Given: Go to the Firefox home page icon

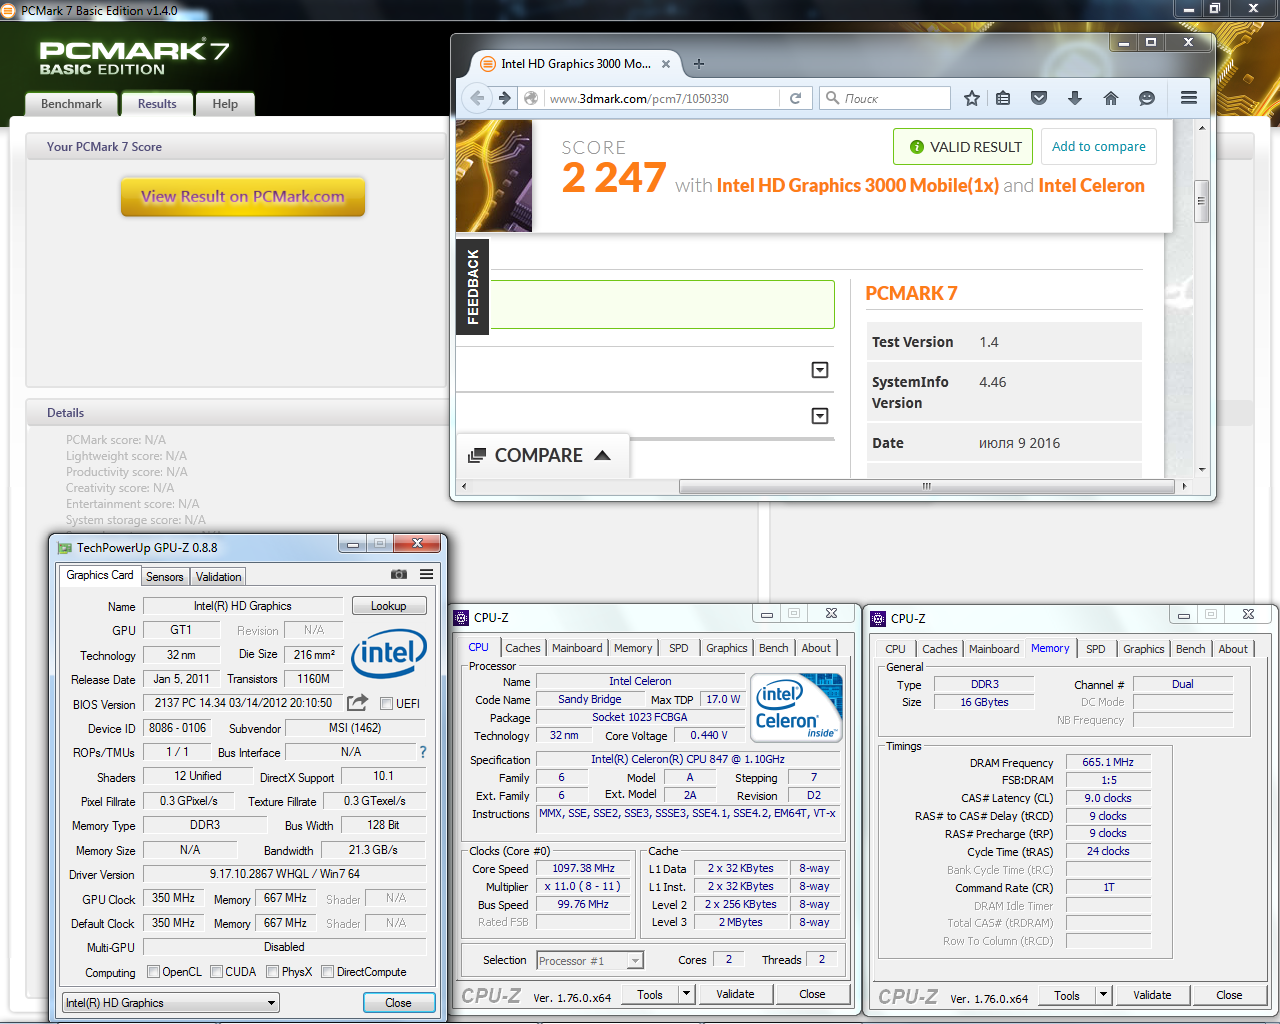Looking at the screenshot, I should click(1110, 98).
